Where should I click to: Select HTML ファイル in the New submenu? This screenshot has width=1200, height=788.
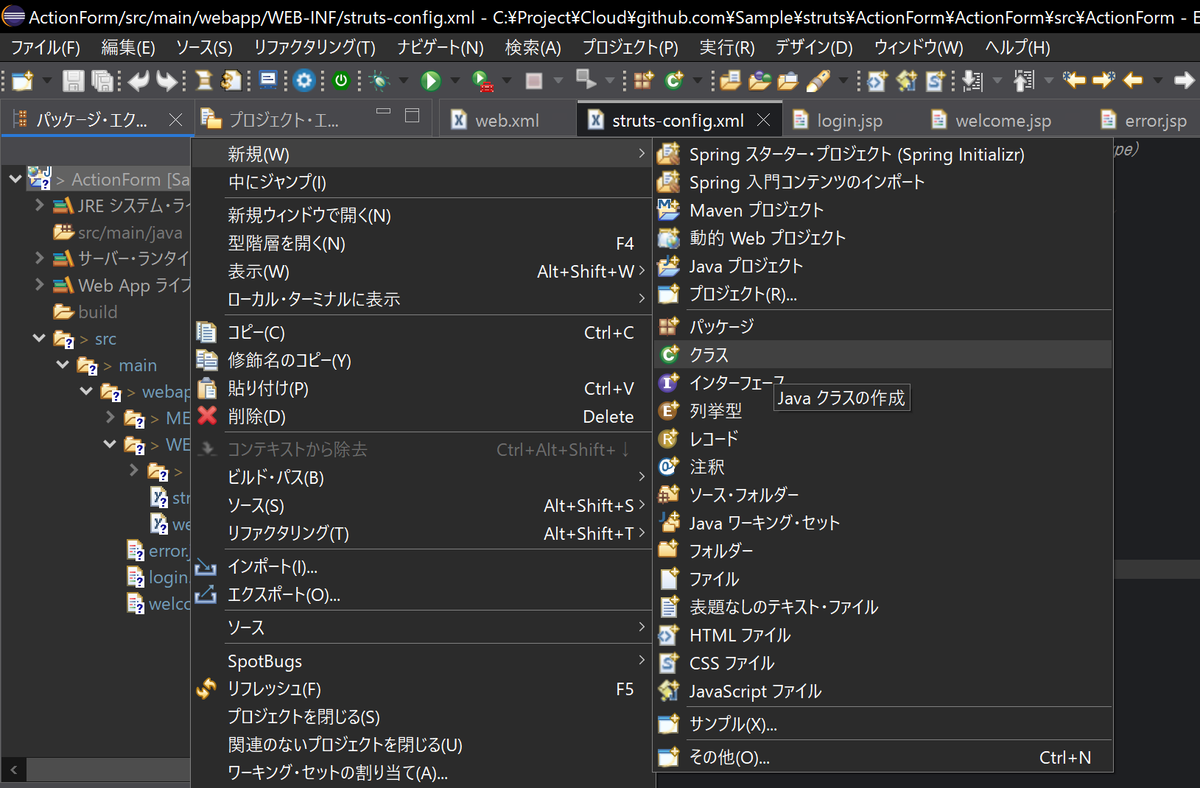click(882, 635)
